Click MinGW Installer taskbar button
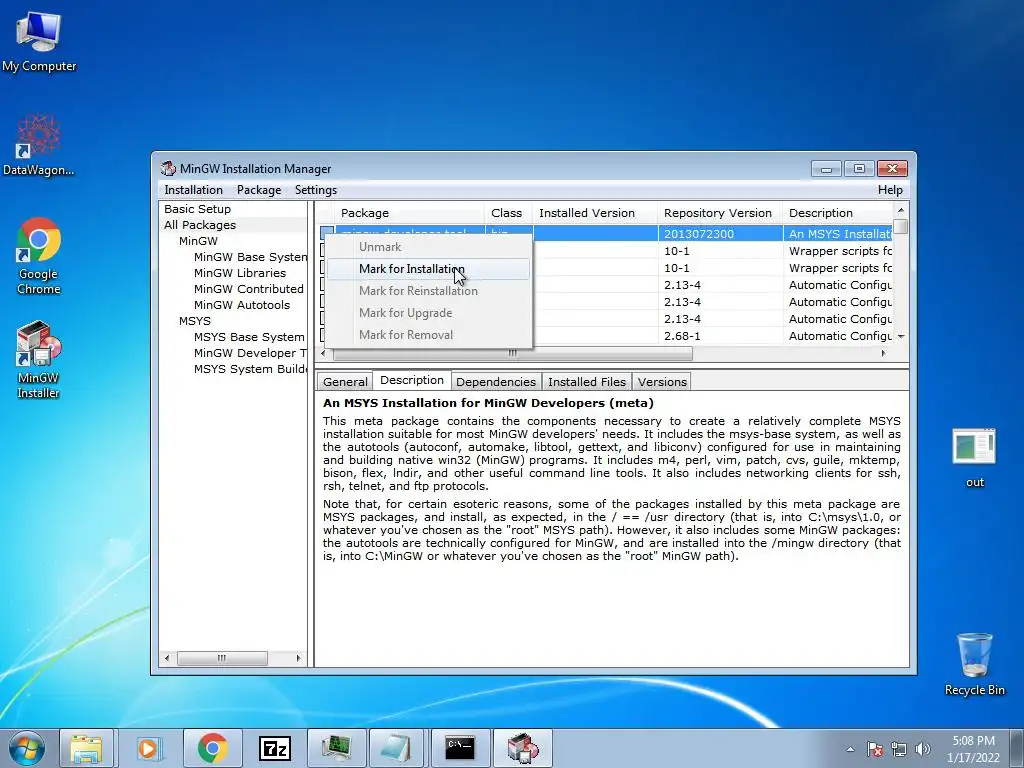Screen dimensions: 1024x768 click(522, 748)
